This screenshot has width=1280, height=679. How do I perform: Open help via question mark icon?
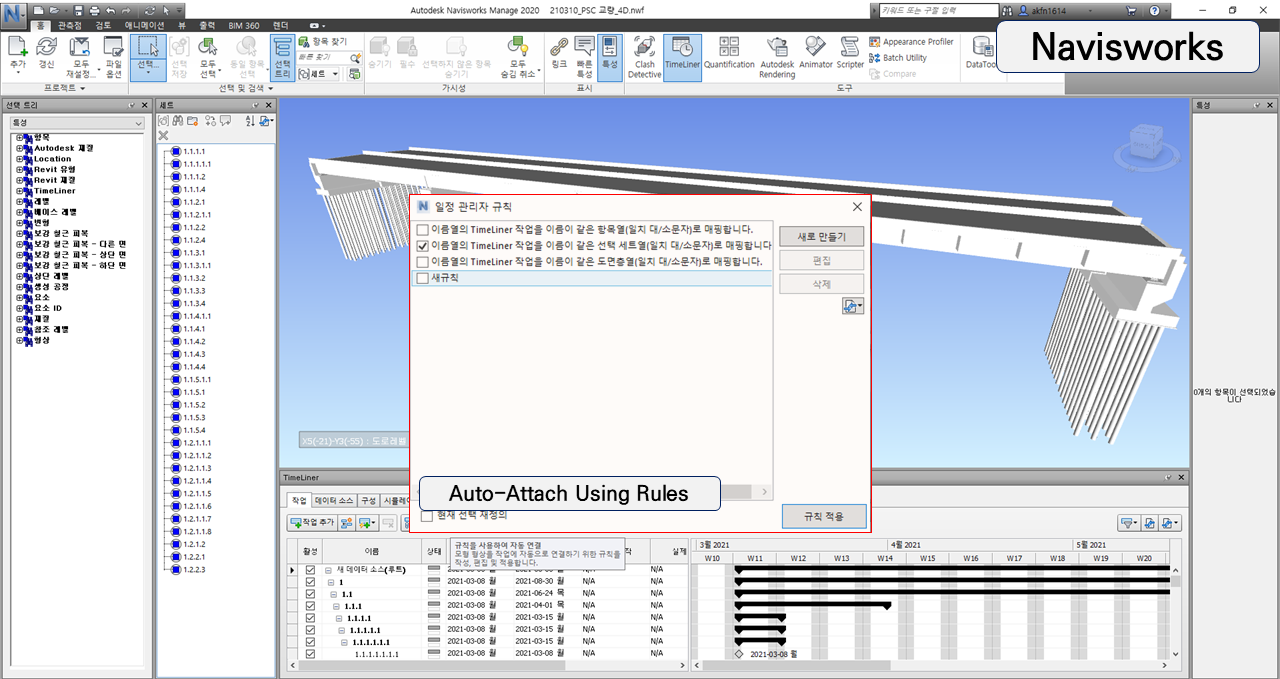point(1154,10)
